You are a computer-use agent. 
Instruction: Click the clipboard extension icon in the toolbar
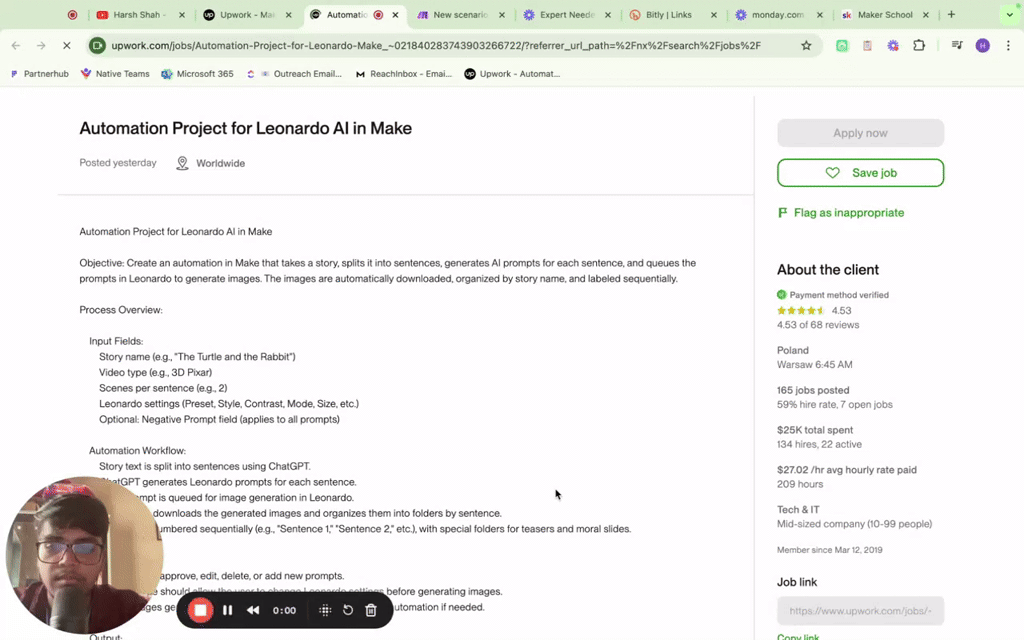[x=866, y=45]
